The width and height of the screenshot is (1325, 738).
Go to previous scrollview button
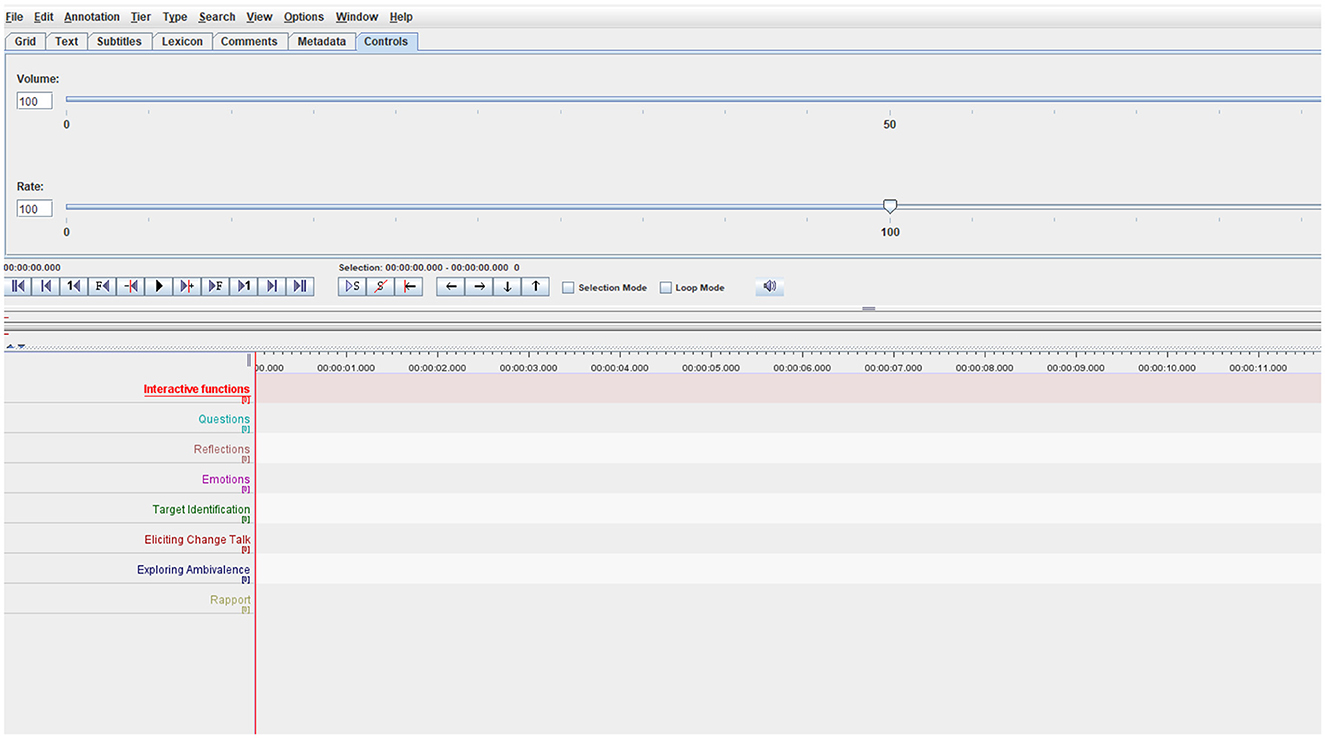pos(46,287)
